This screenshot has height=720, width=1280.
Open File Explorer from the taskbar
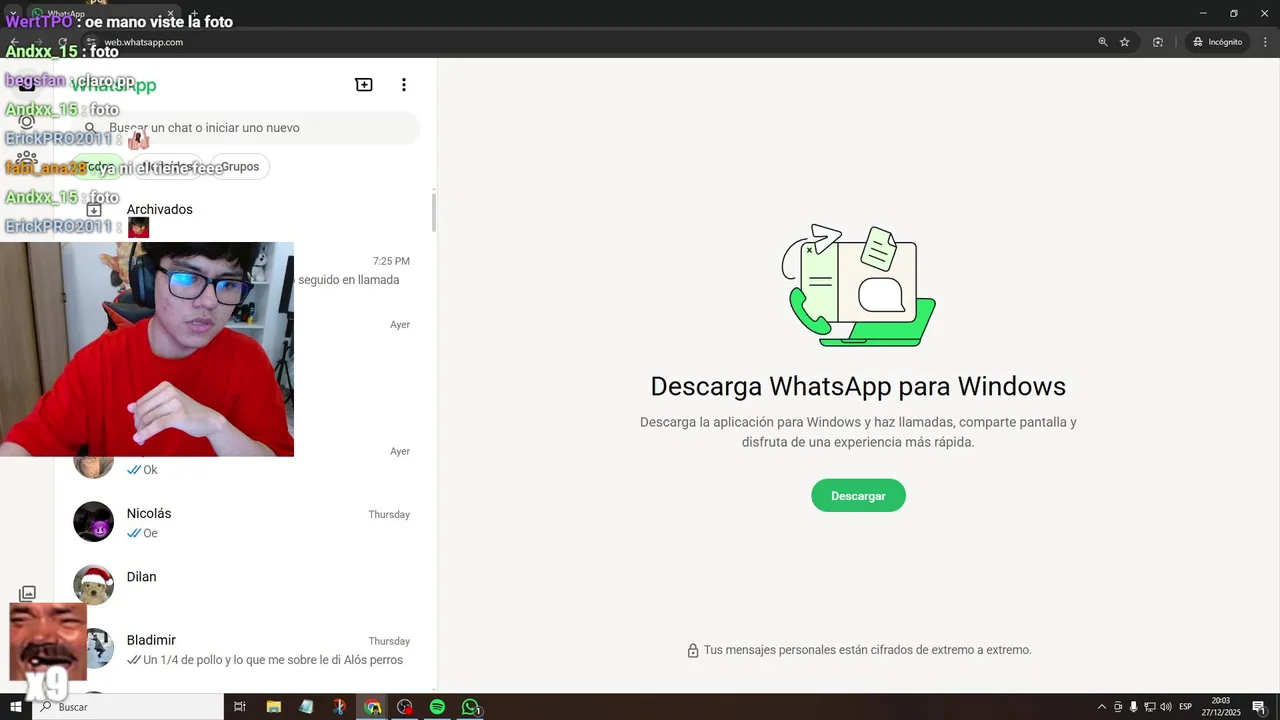pyautogui.click(x=273, y=707)
